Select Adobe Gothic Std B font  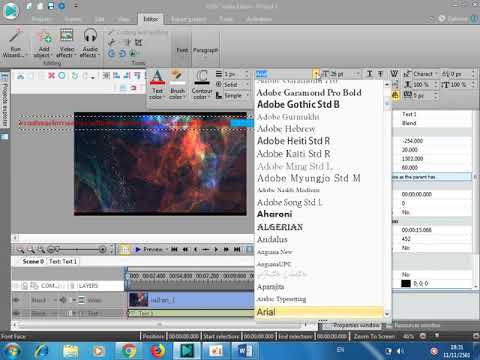[x=299, y=104]
